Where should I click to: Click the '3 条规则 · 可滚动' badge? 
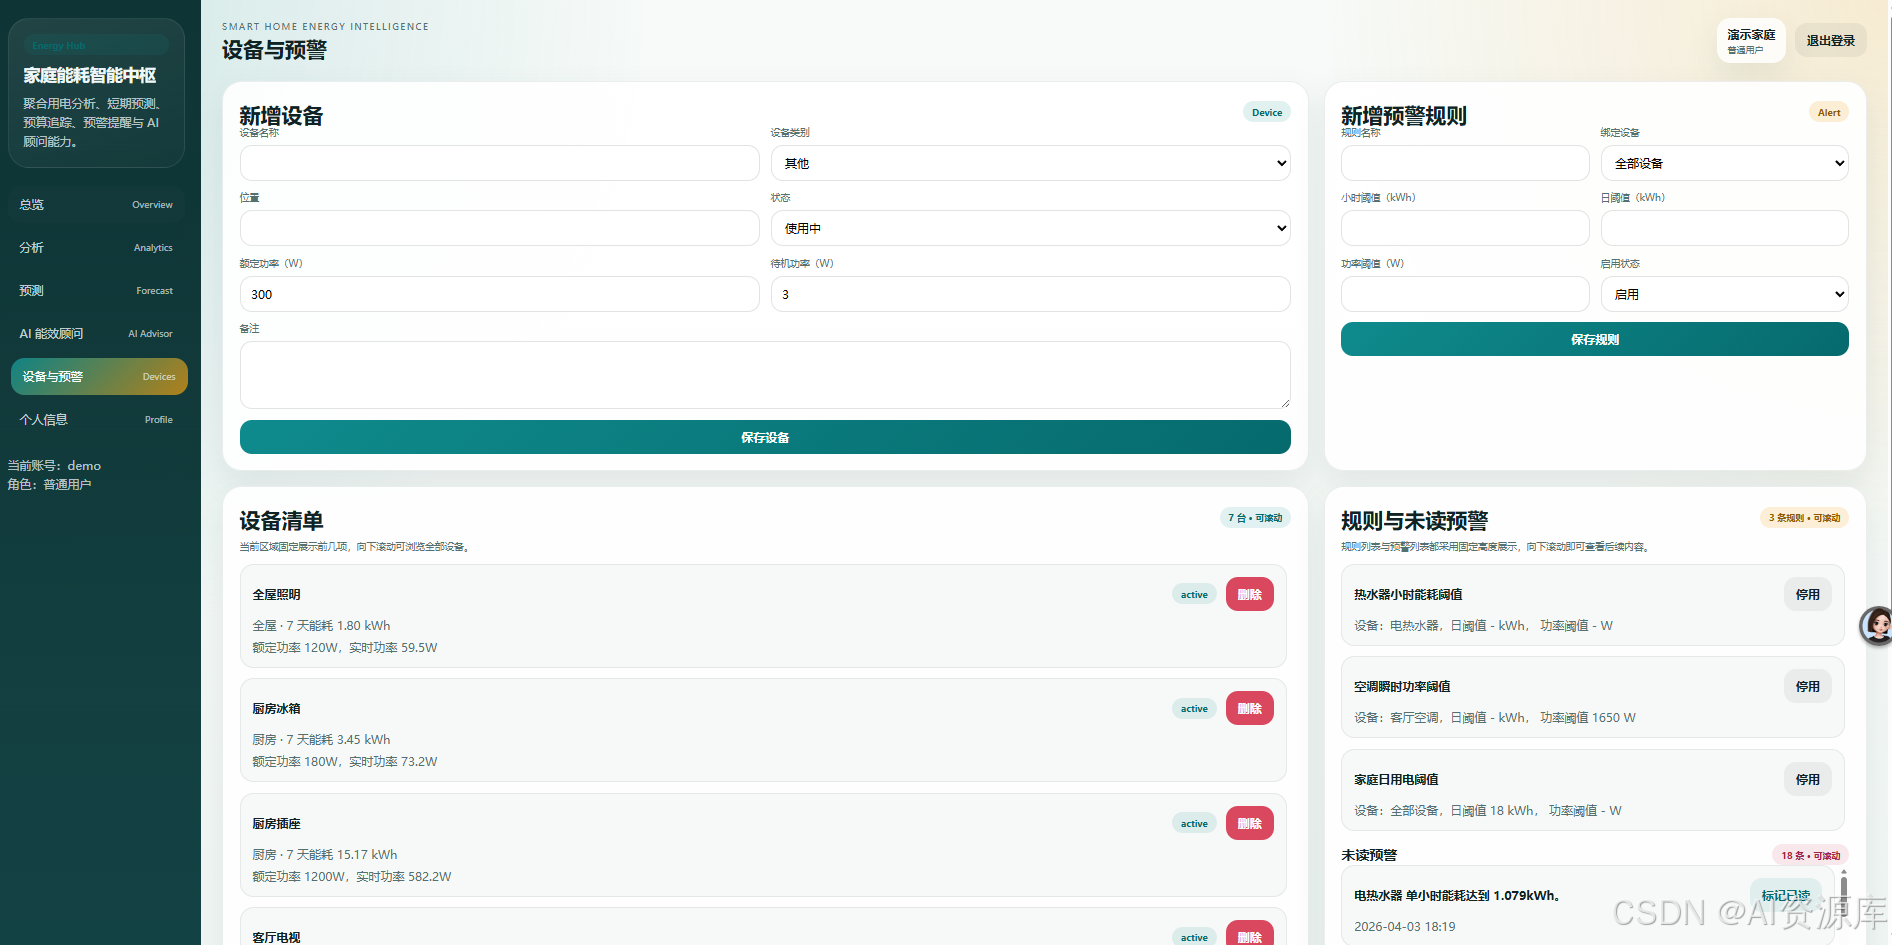(1804, 517)
